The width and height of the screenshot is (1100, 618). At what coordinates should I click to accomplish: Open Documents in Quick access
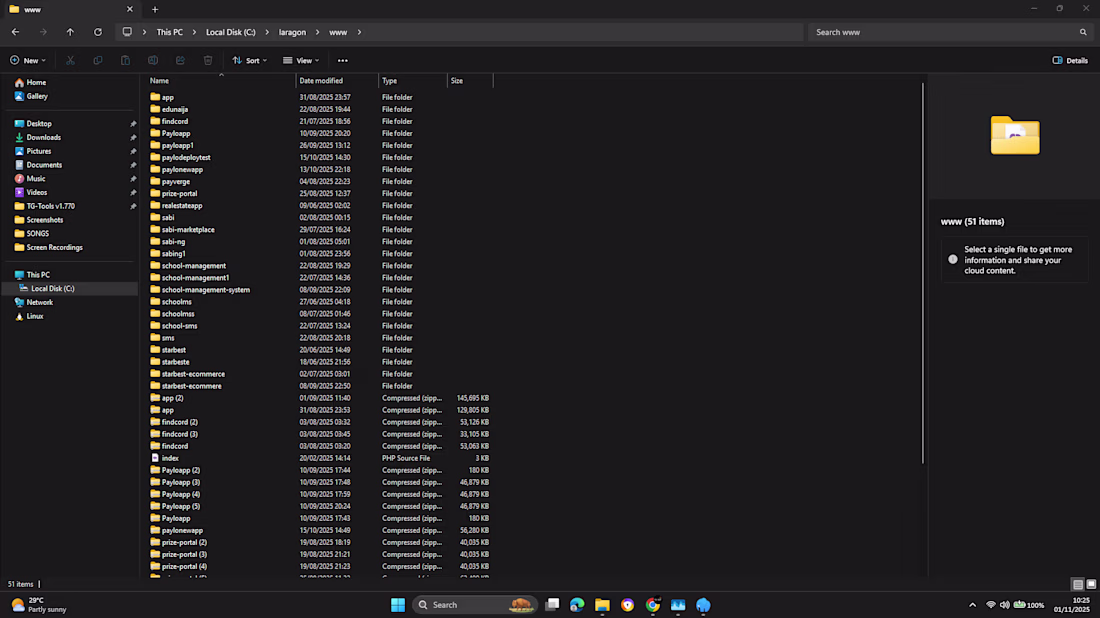[x=44, y=165]
